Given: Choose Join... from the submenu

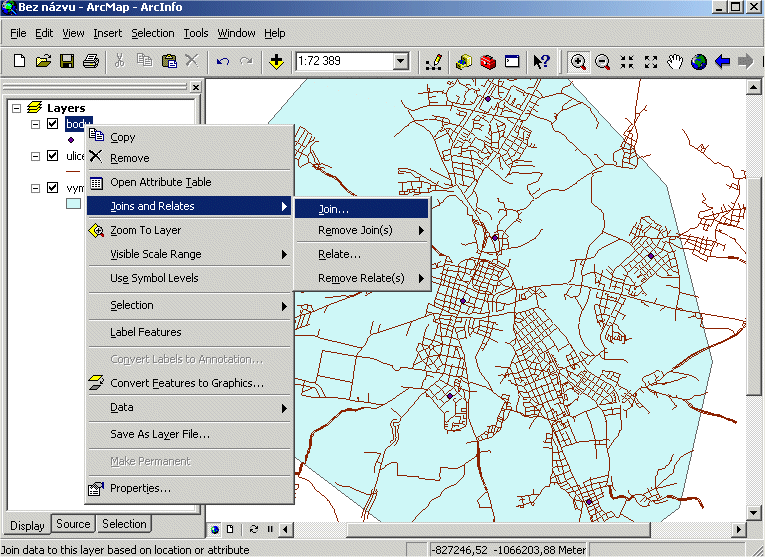Looking at the screenshot, I should 362,209.
